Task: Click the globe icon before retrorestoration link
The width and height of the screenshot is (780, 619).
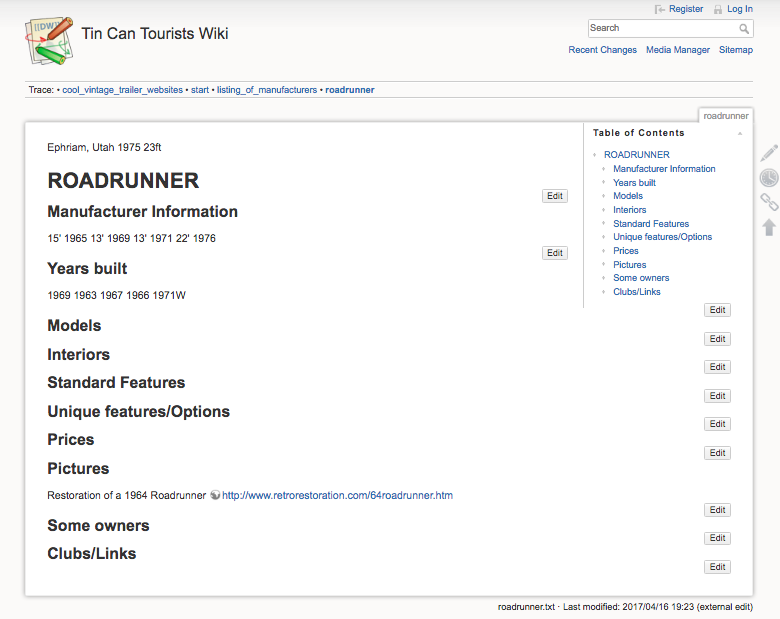Action: pyautogui.click(x=215, y=495)
